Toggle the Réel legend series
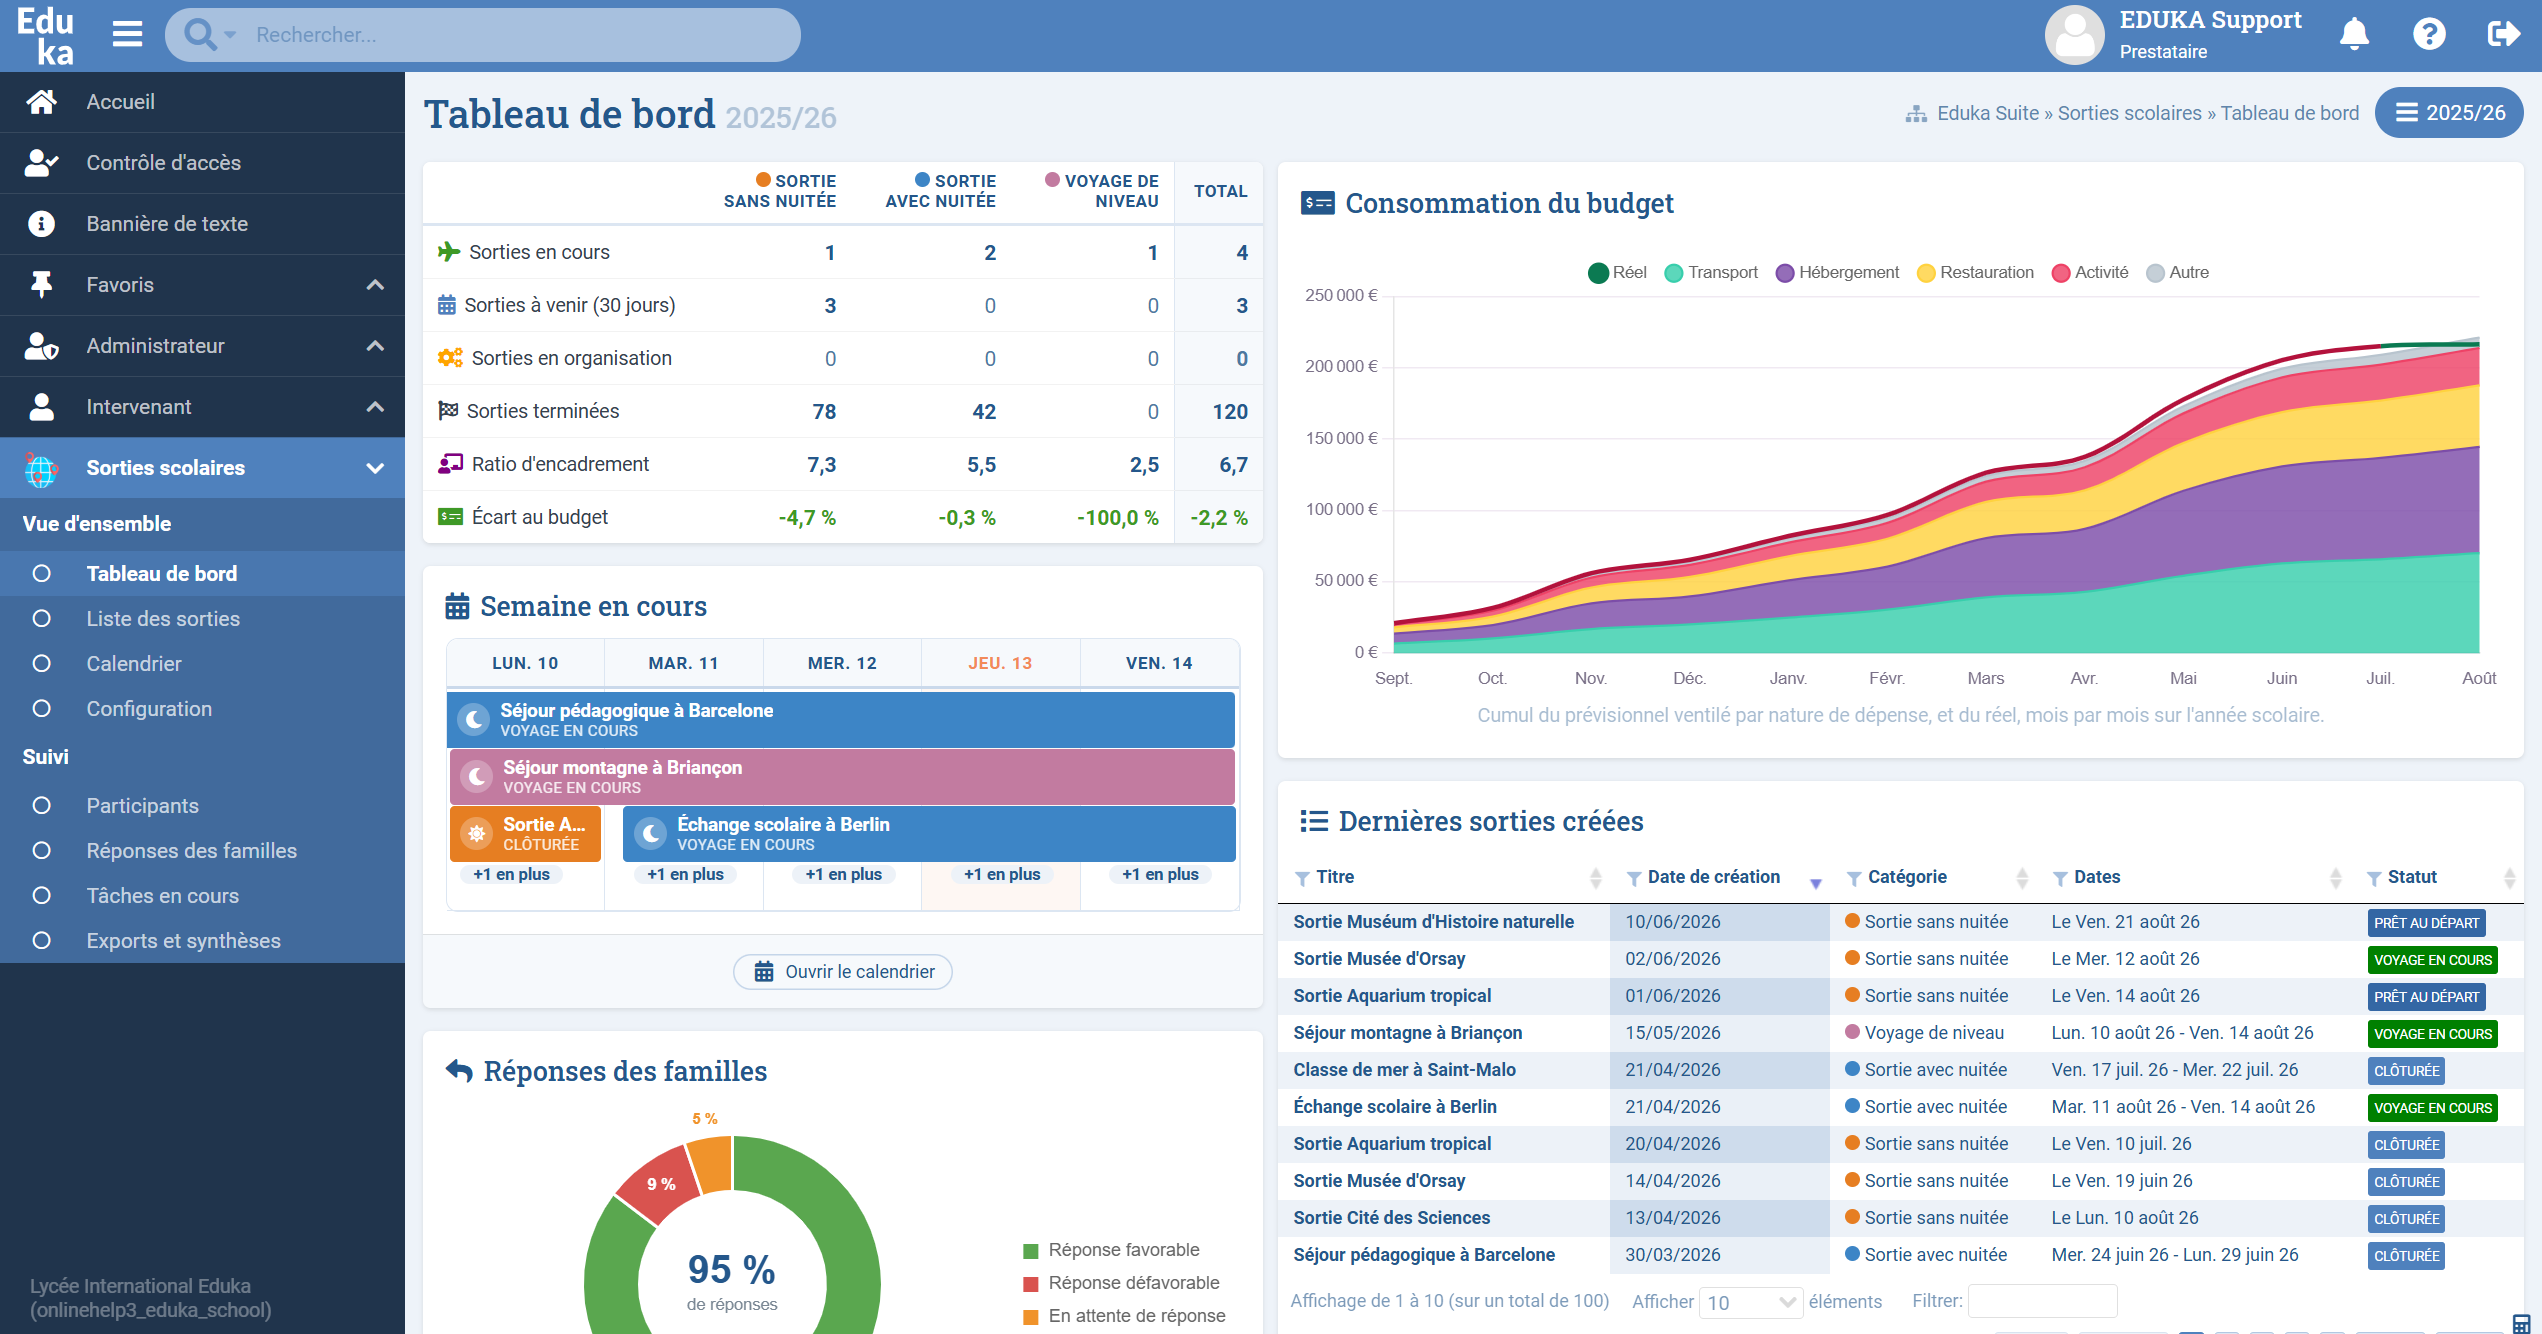 1617,273
